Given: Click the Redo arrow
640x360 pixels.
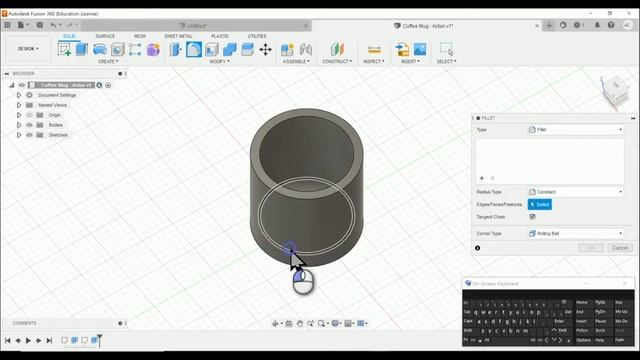Looking at the screenshot, I should (x=69, y=25).
